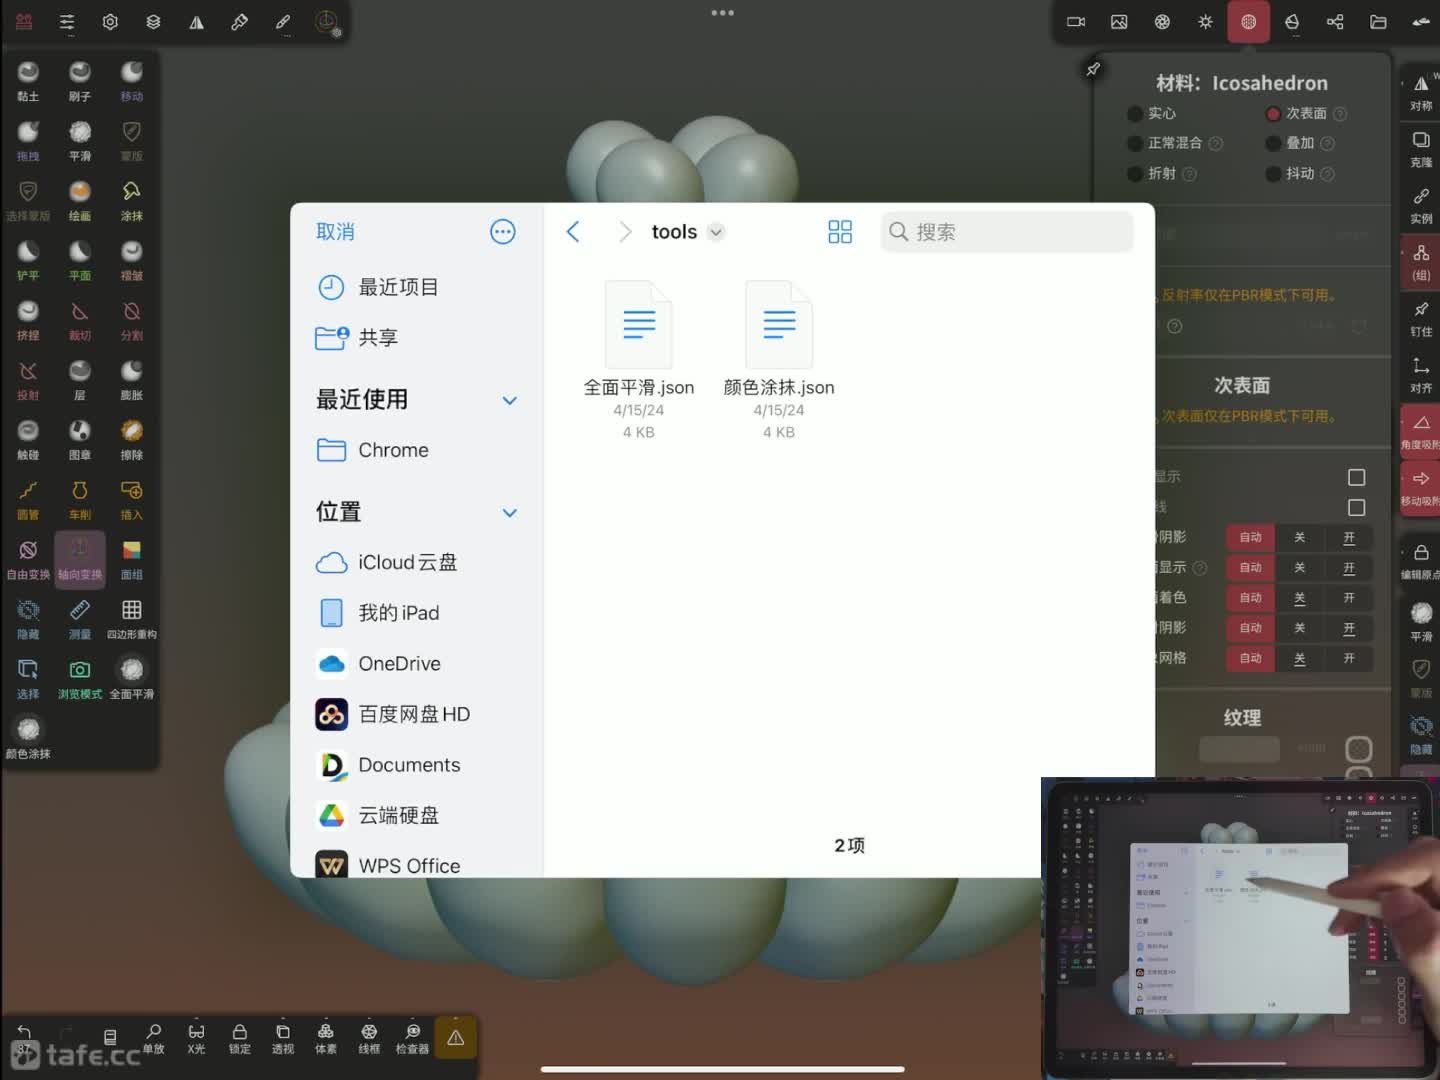Open the 对称 symmetry menu
This screenshot has height=1080, width=1440.
[1421, 92]
